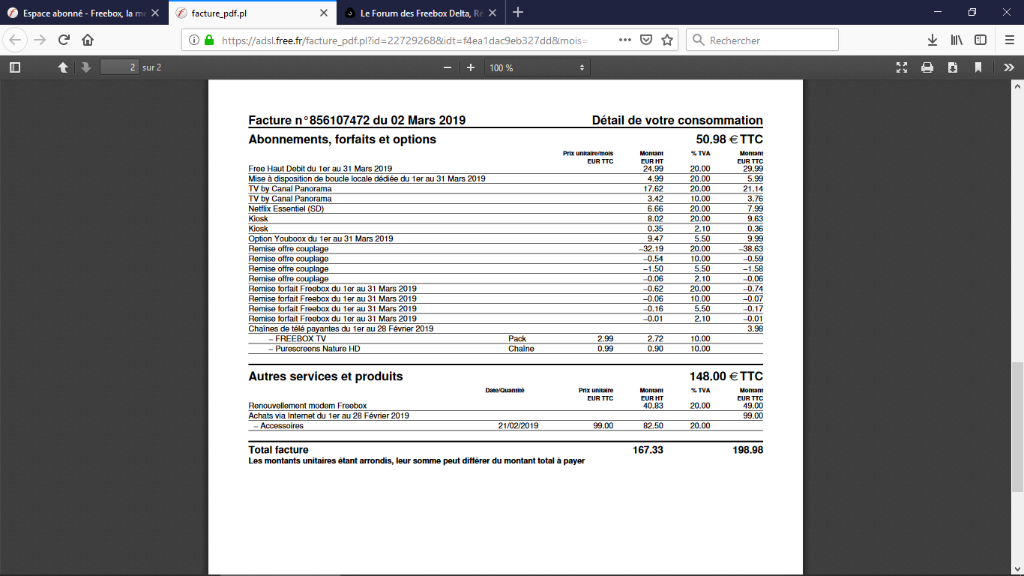
Task: Click the scrollbar up arrow
Action: (x=1017, y=86)
